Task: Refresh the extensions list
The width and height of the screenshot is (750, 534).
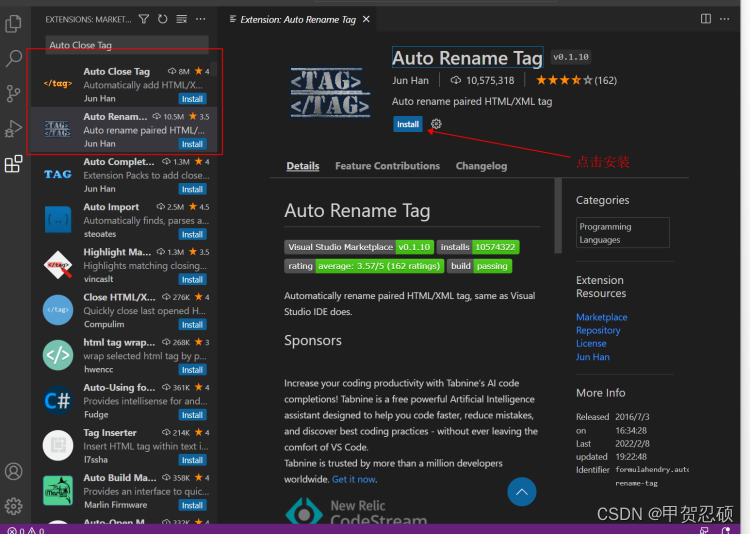Action: tap(163, 19)
